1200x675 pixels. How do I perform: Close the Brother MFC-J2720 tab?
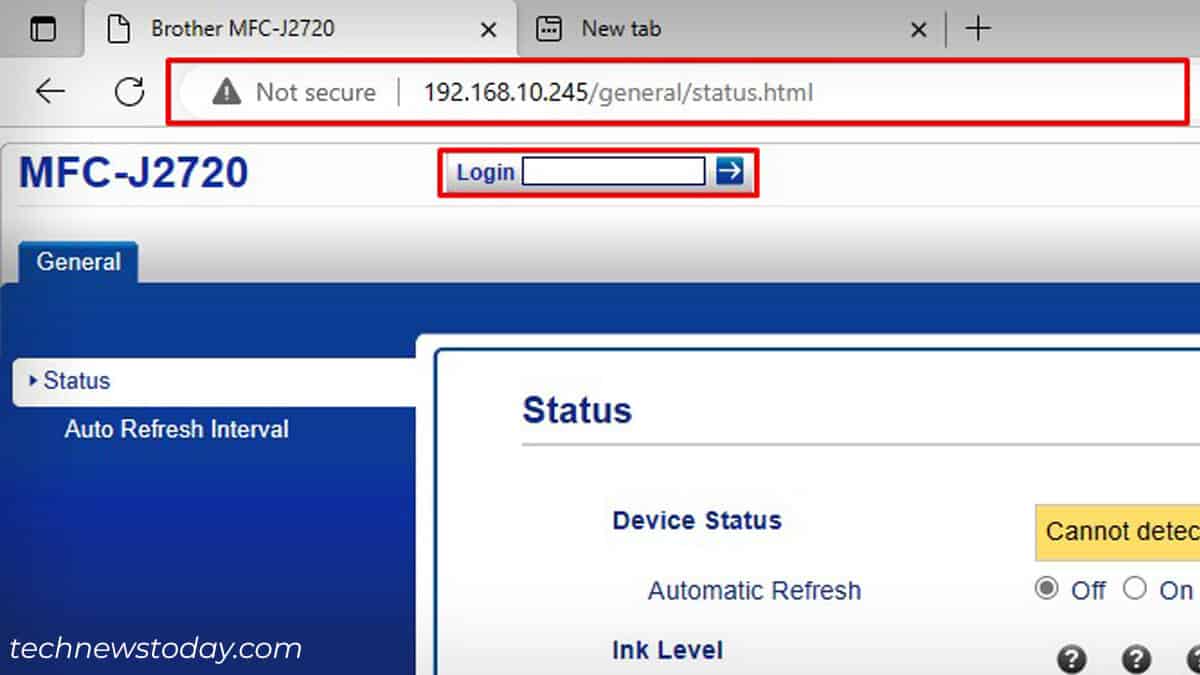coord(488,30)
